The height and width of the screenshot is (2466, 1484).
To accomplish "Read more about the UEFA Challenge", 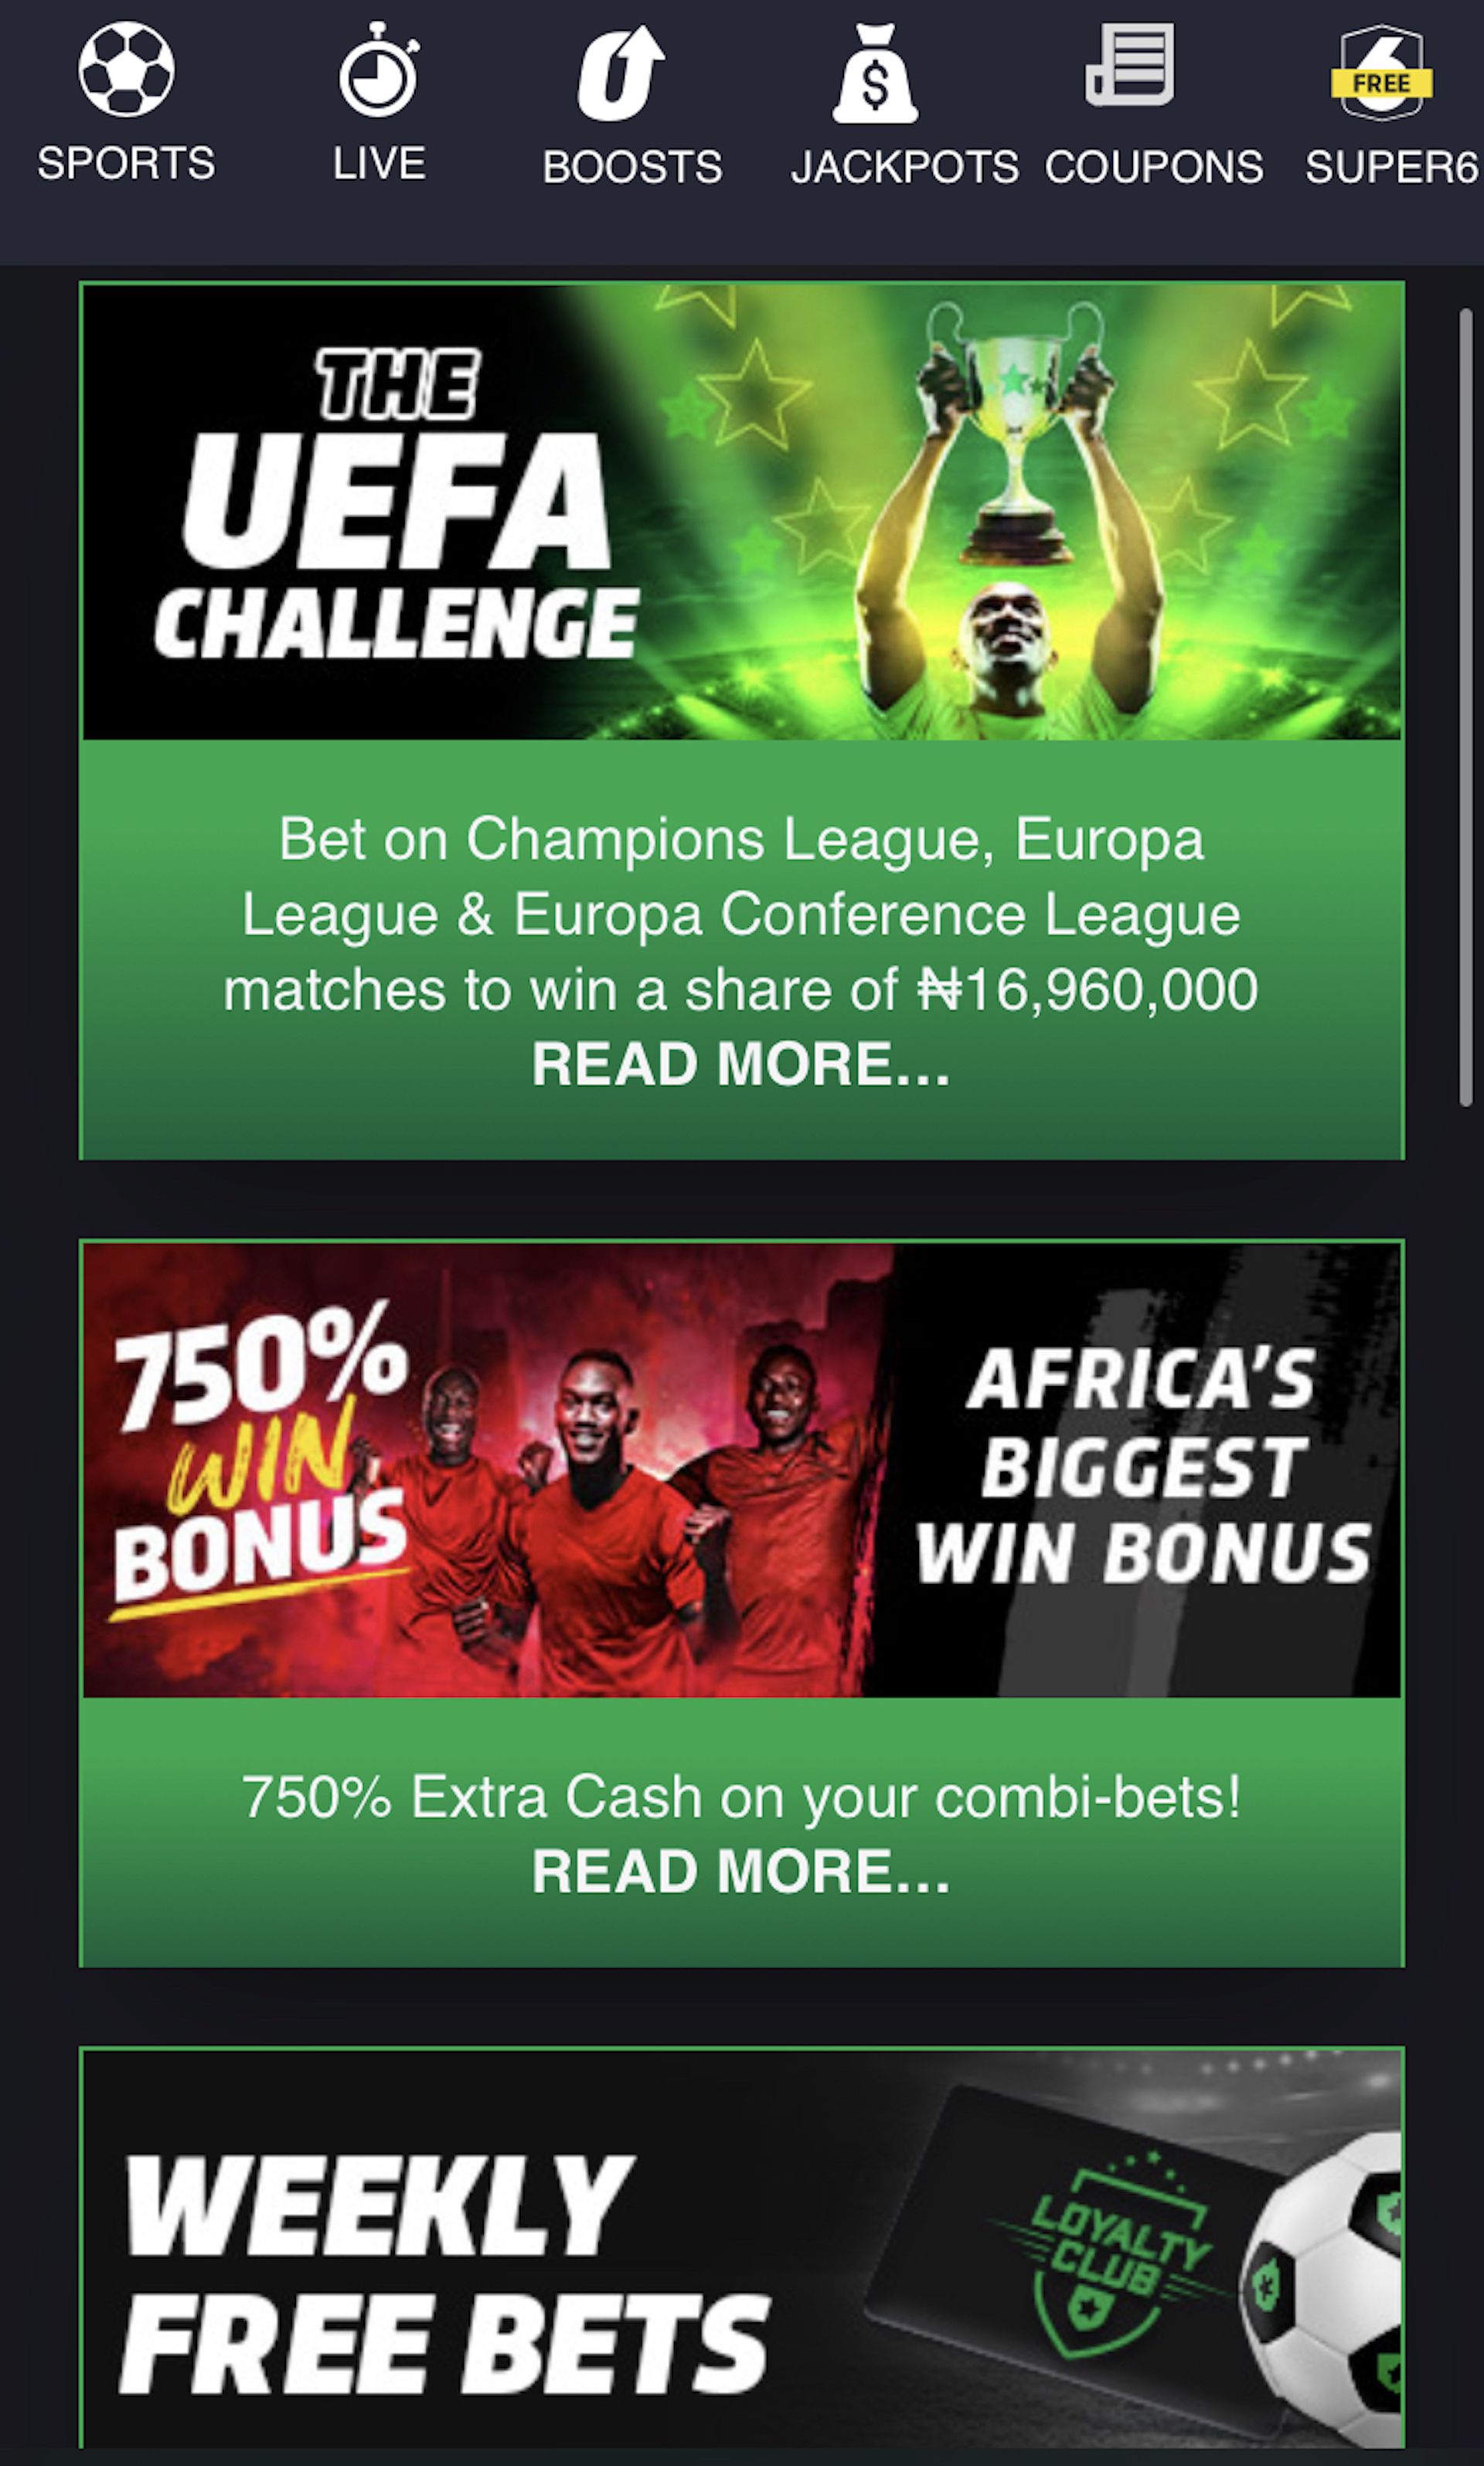I will tap(741, 1064).
